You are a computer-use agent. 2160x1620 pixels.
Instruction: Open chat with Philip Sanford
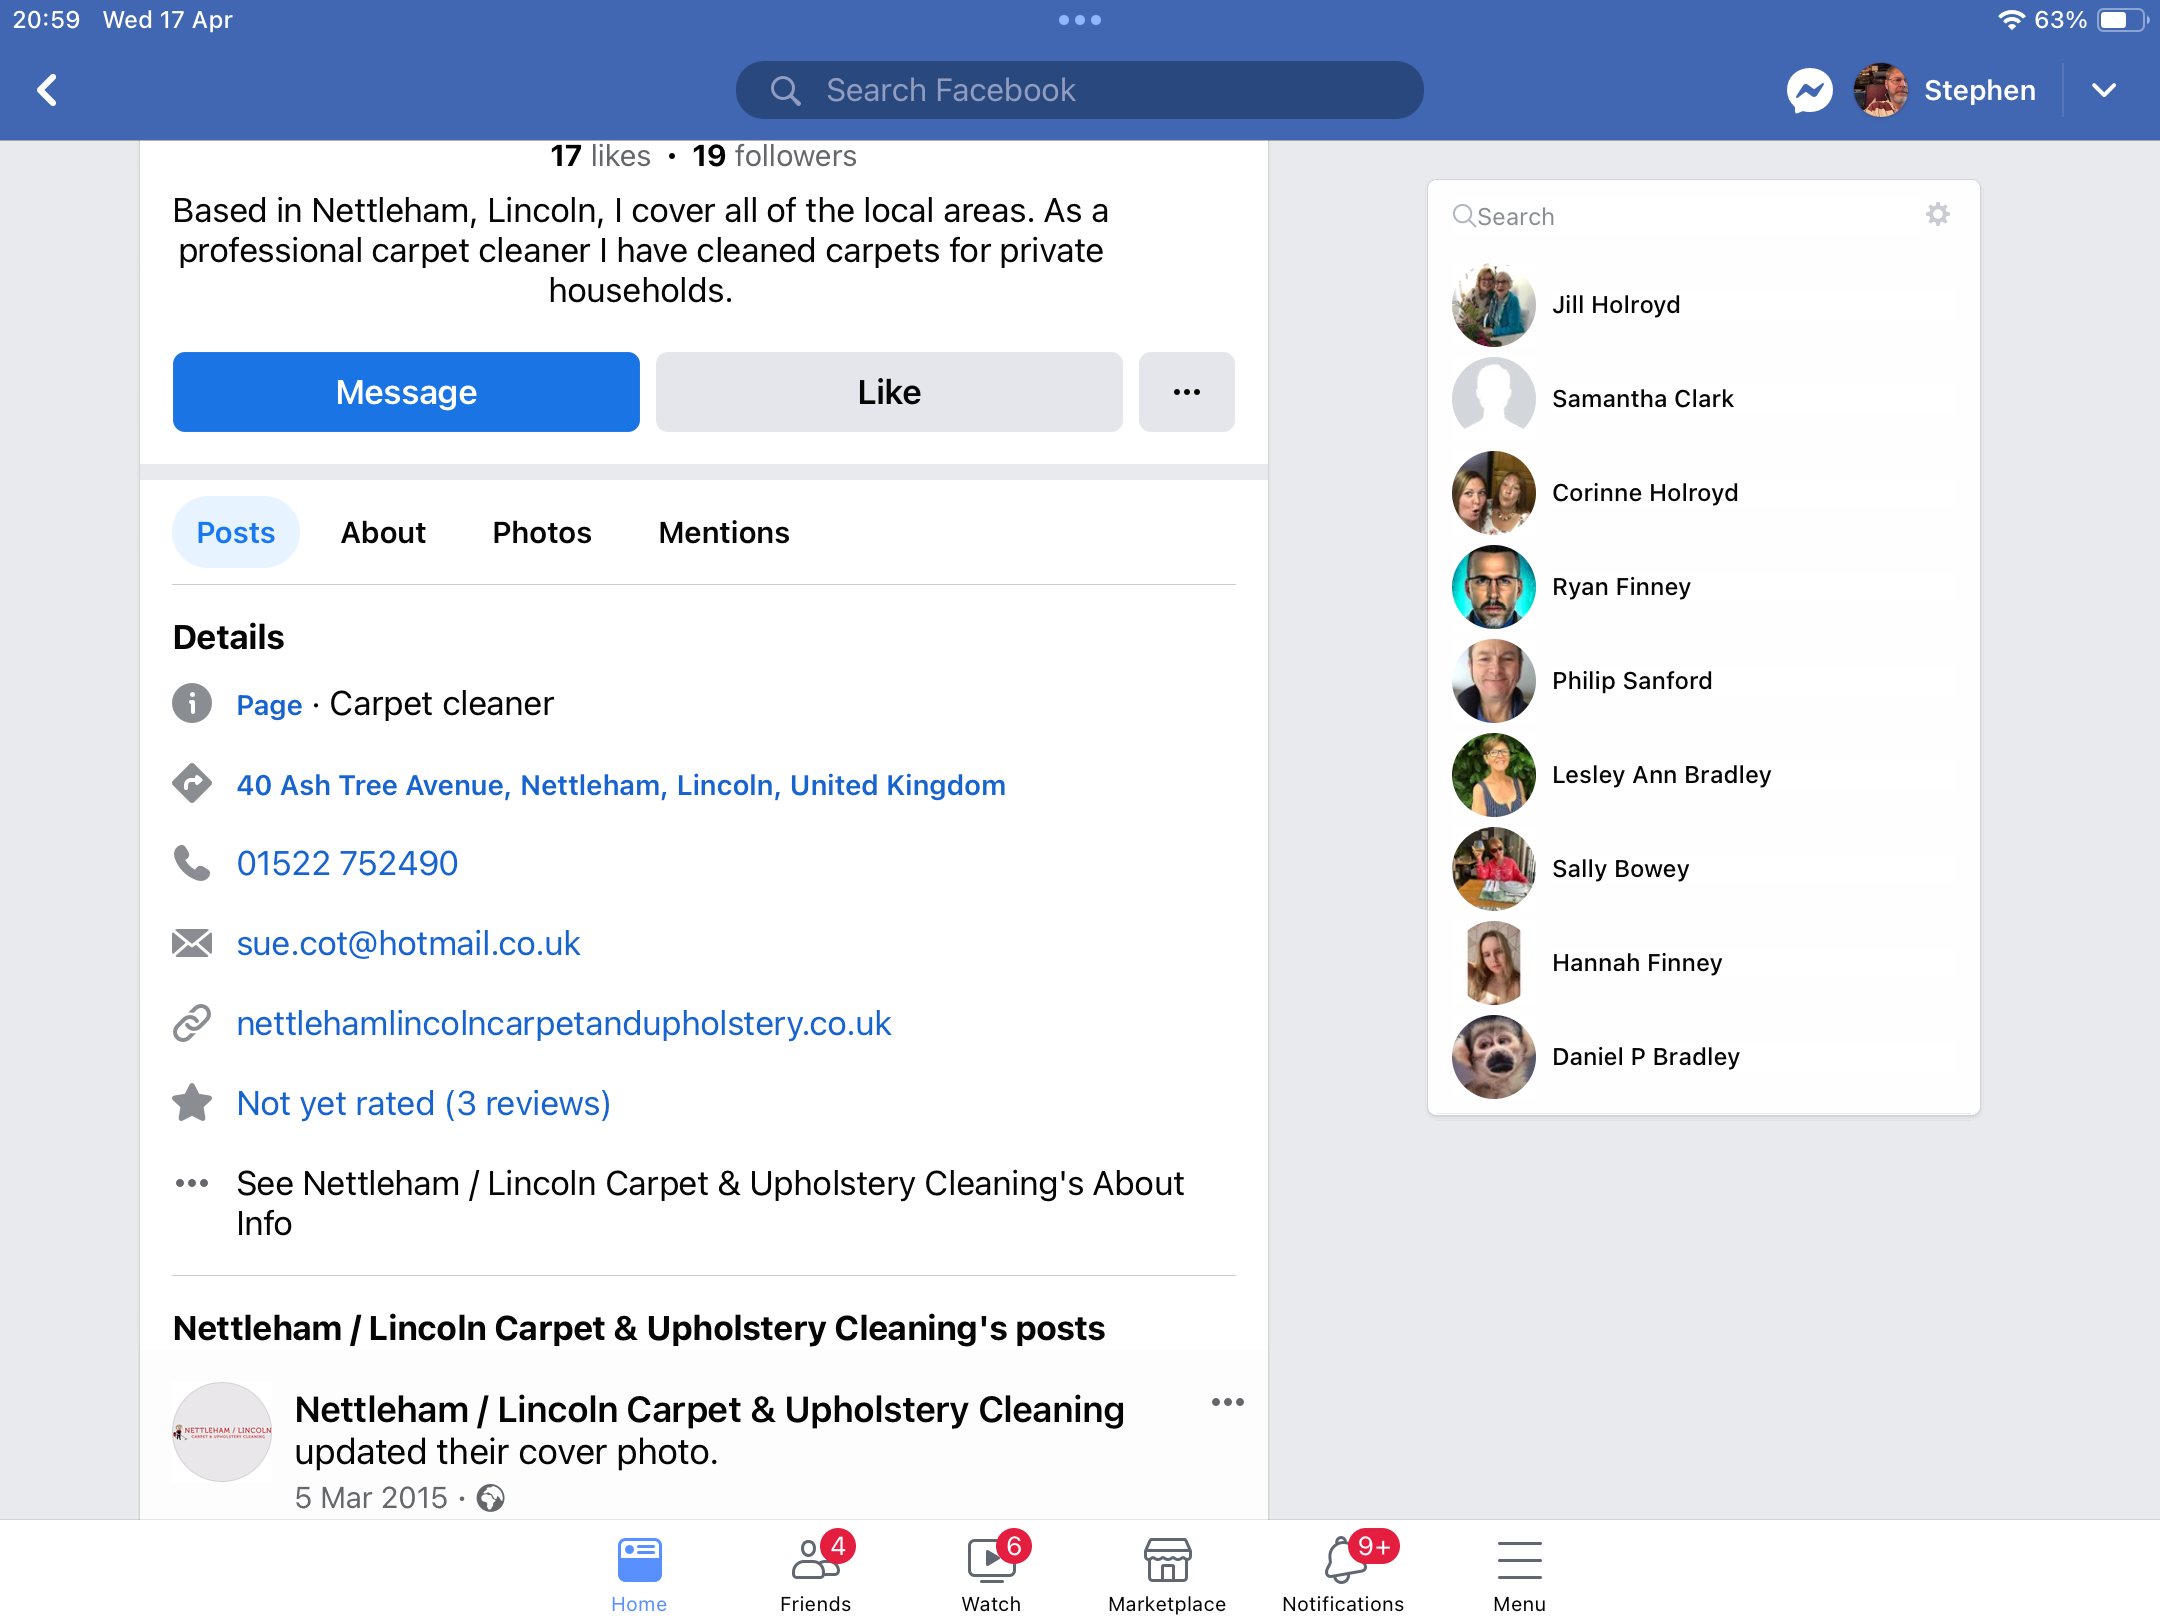pos(1704,681)
